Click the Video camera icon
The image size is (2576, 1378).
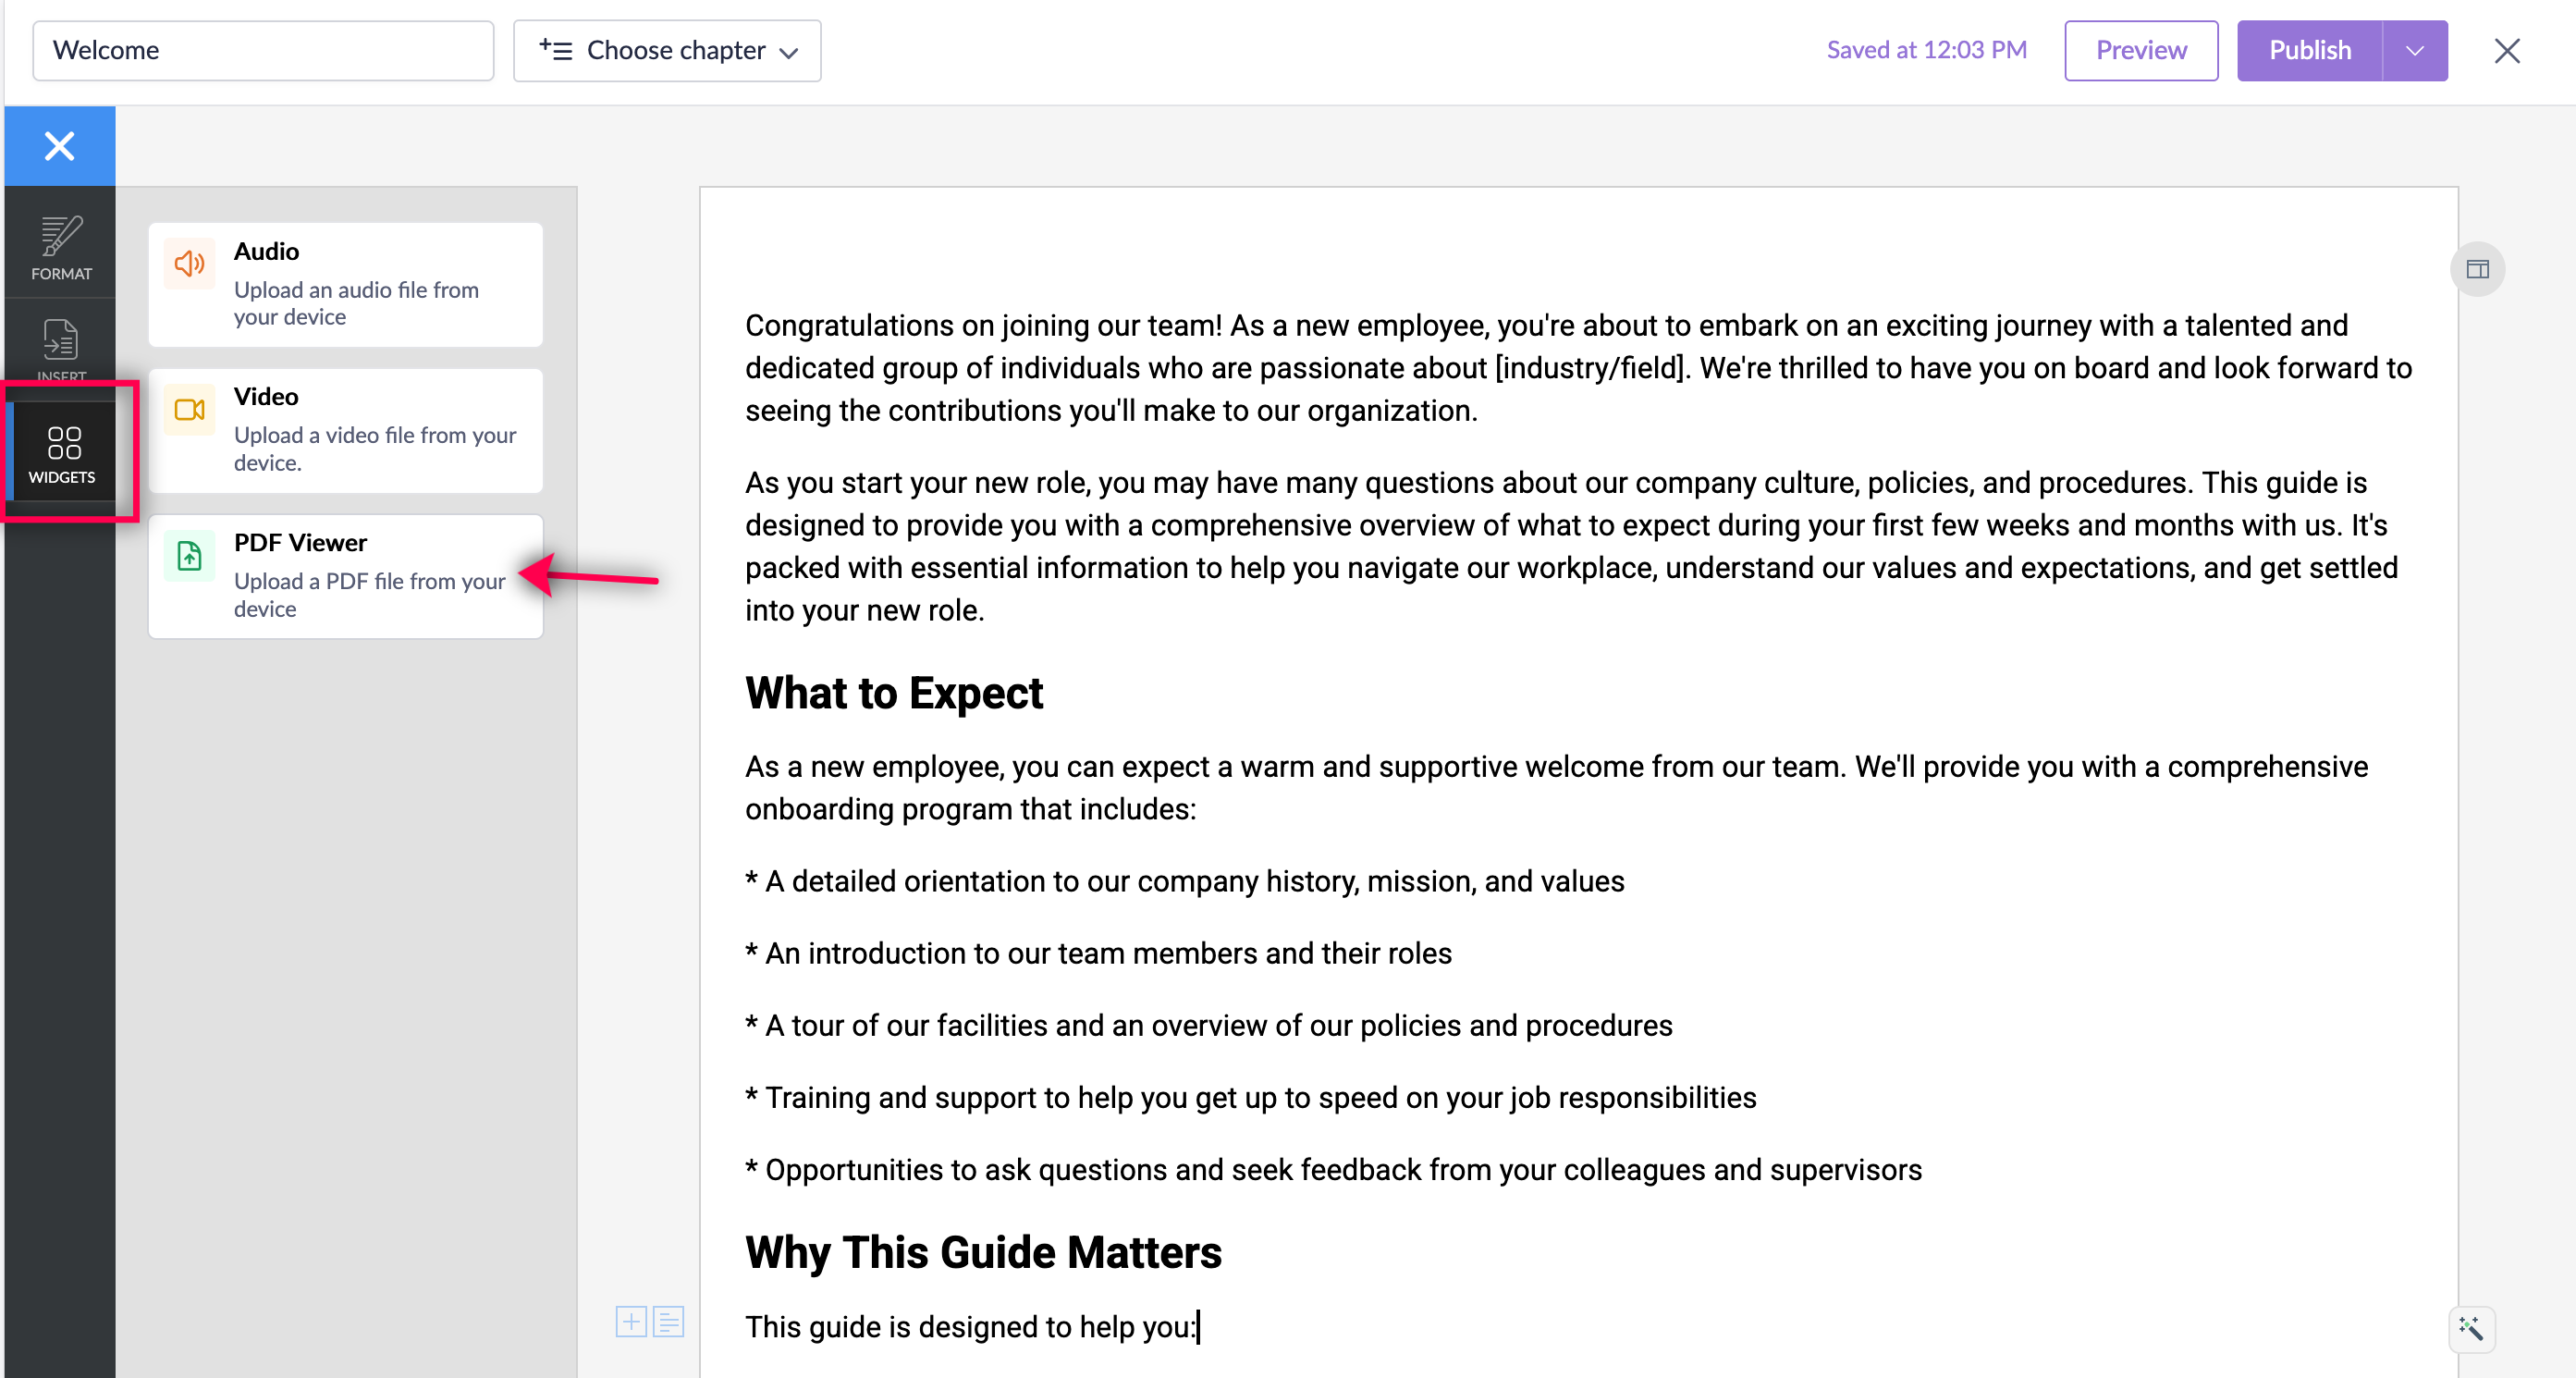[x=189, y=410]
